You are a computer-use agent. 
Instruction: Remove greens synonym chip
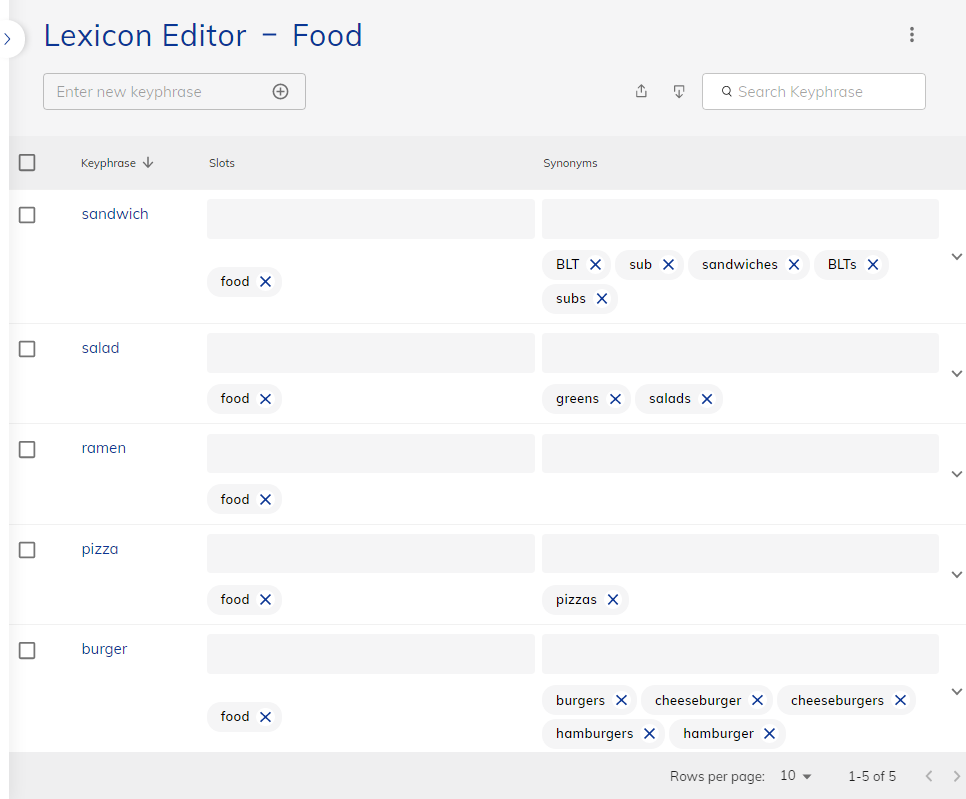[615, 399]
